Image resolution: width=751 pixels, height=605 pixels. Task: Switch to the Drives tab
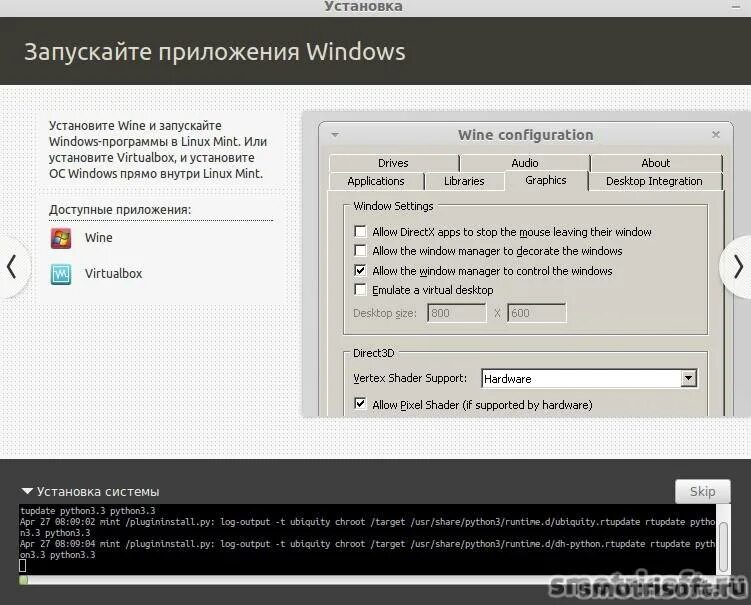click(393, 163)
